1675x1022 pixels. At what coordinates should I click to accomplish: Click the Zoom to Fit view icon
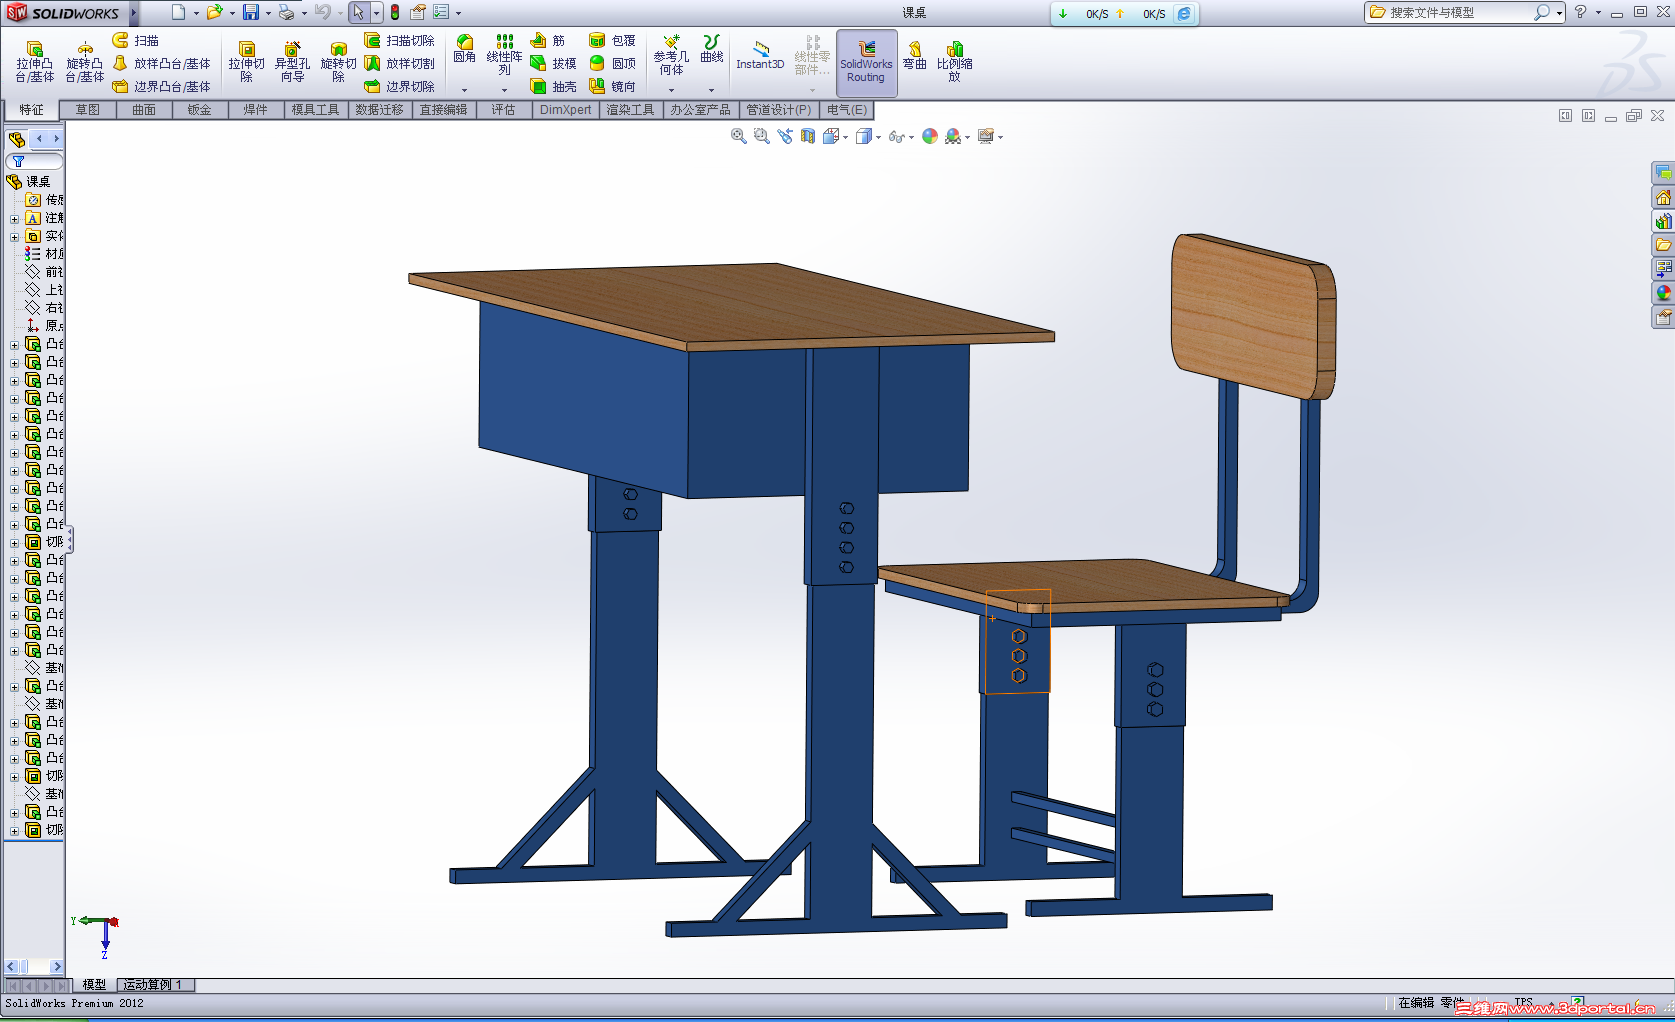click(x=739, y=136)
